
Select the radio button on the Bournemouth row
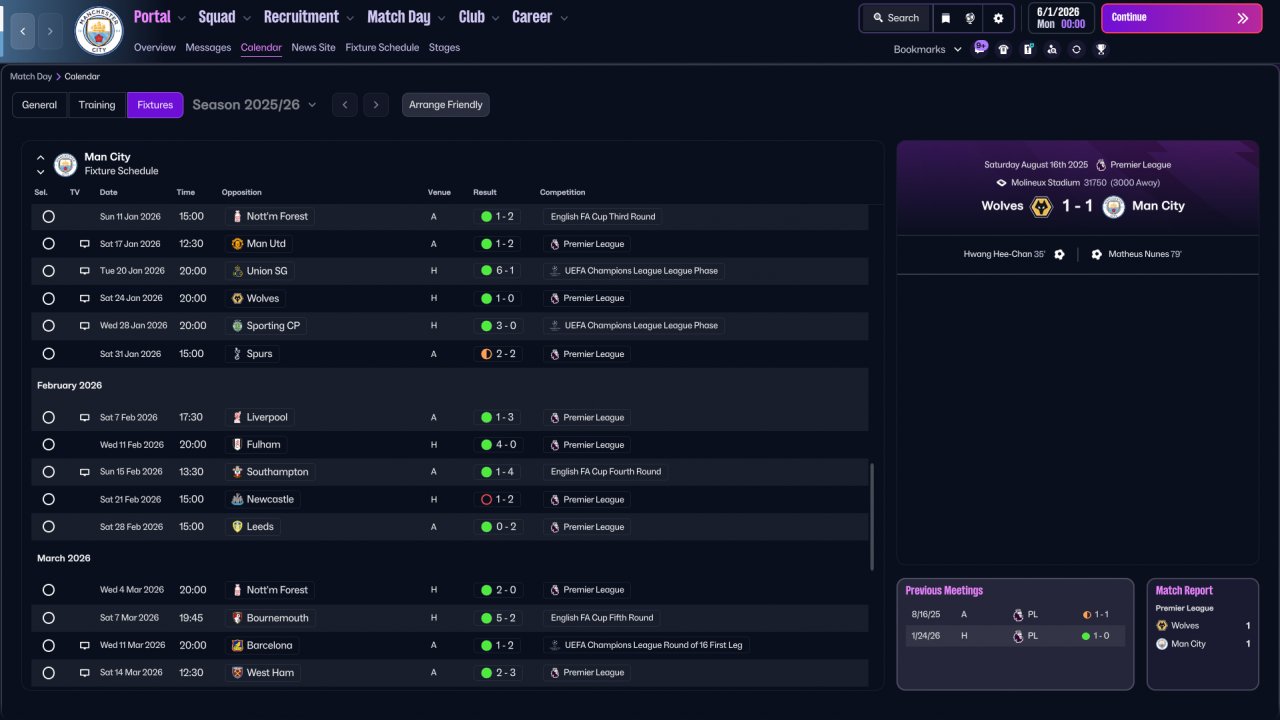tap(48, 618)
